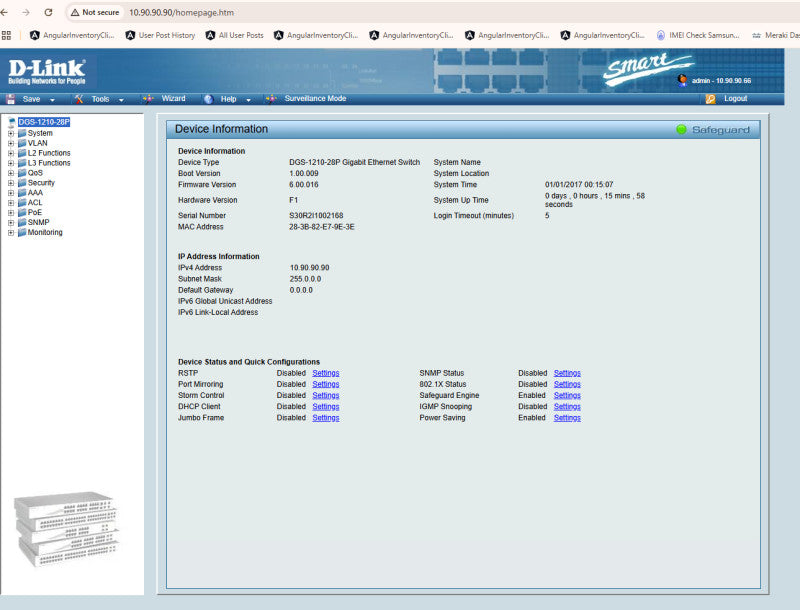Click the green Safeguard status indicator
The width and height of the screenshot is (800, 610).
pyautogui.click(x=681, y=130)
